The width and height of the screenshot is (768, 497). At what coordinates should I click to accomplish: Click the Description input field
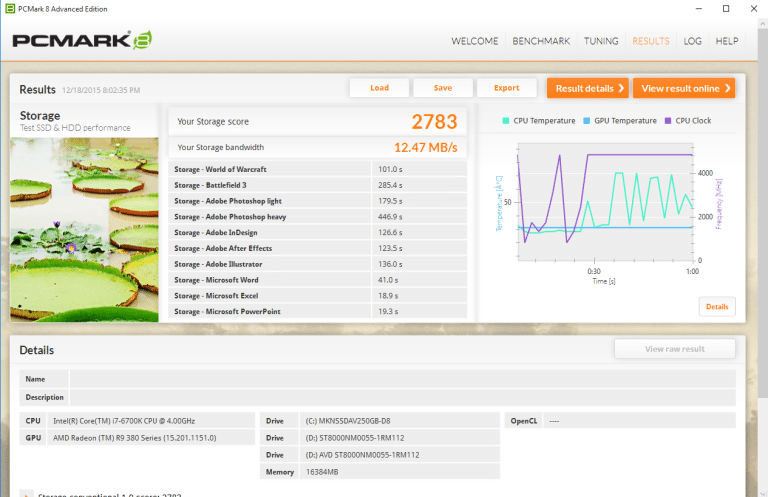[x=402, y=397]
